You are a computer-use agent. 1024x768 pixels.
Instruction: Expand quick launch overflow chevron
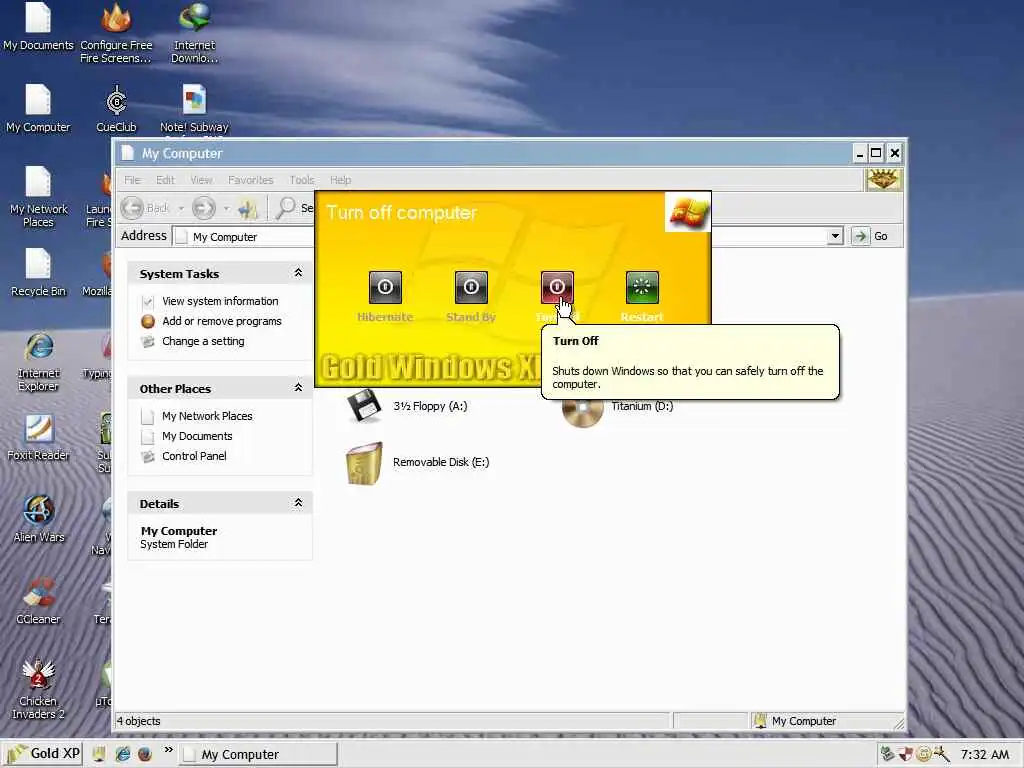[168, 750]
